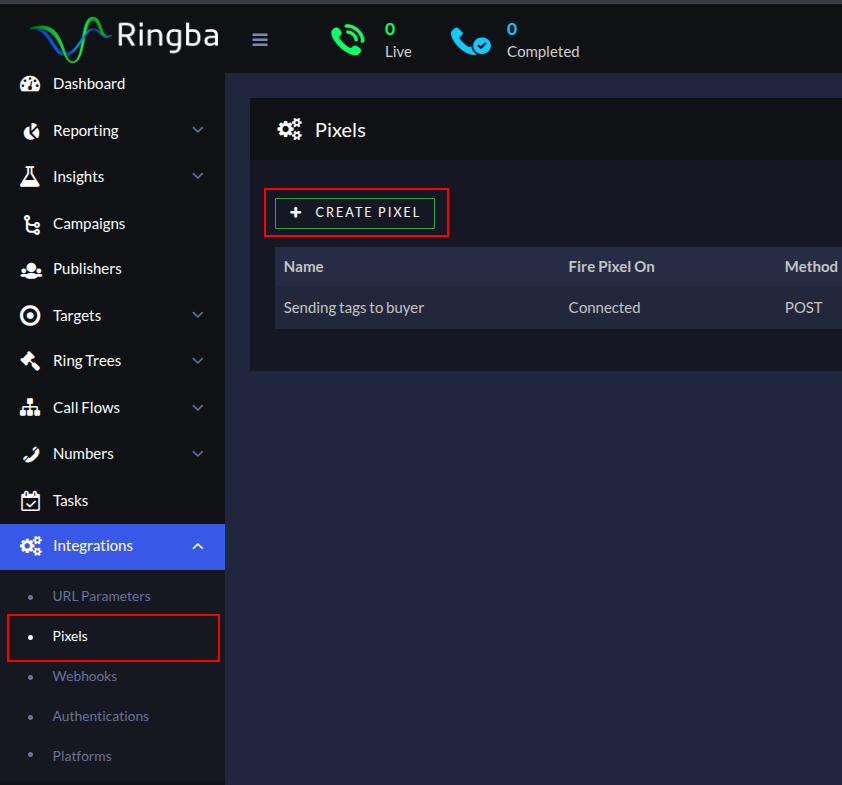
Task: Click the Reporting pie chart icon
Action: click(x=31, y=131)
